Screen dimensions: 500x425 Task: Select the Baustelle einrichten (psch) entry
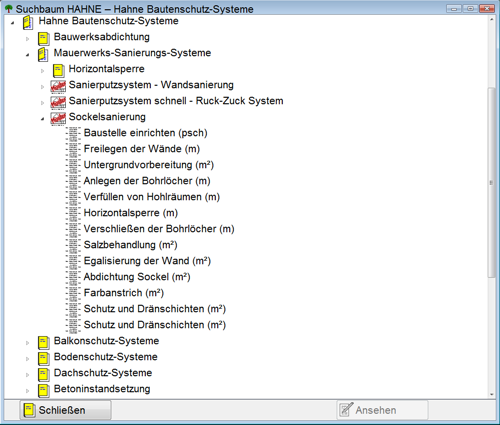[x=145, y=133]
